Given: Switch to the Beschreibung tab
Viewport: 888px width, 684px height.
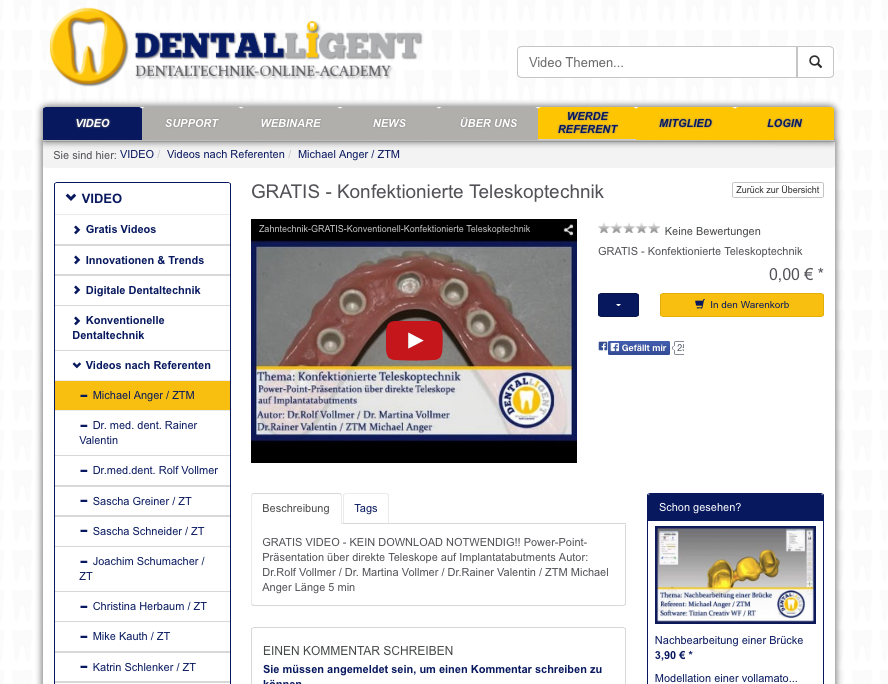Looking at the screenshot, I should (296, 508).
